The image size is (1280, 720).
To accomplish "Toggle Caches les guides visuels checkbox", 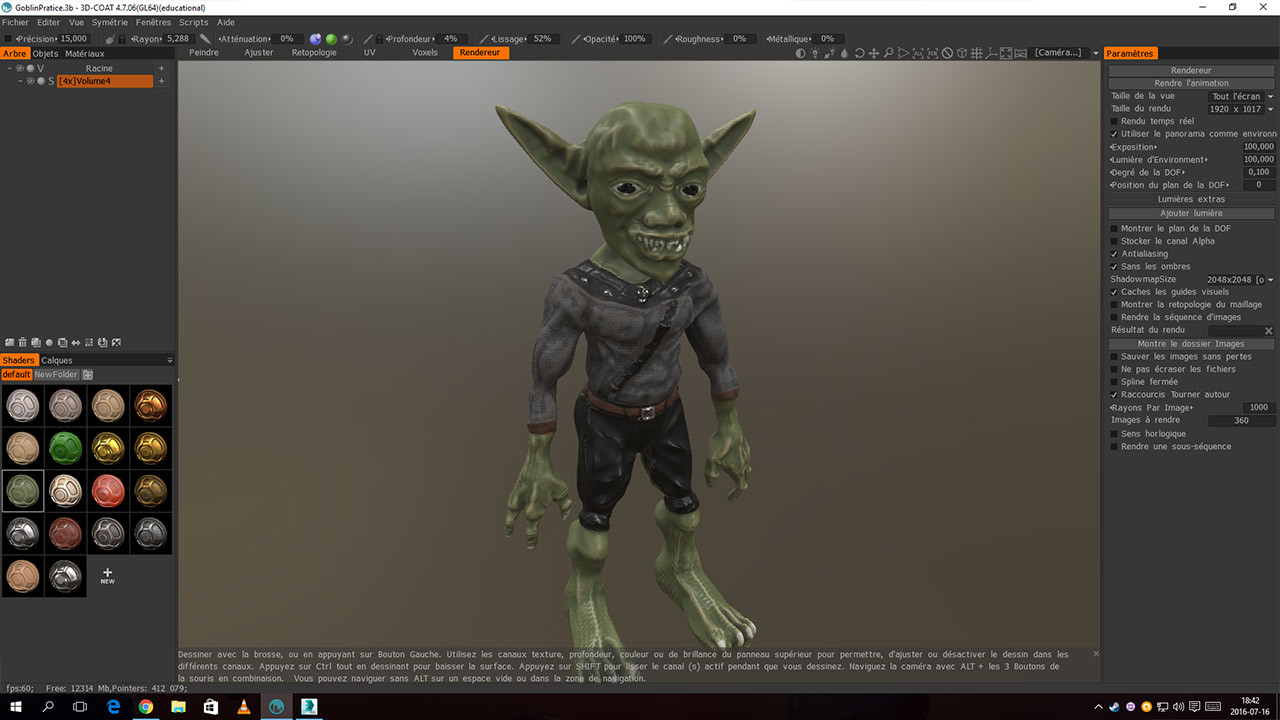I will pyautogui.click(x=1114, y=292).
